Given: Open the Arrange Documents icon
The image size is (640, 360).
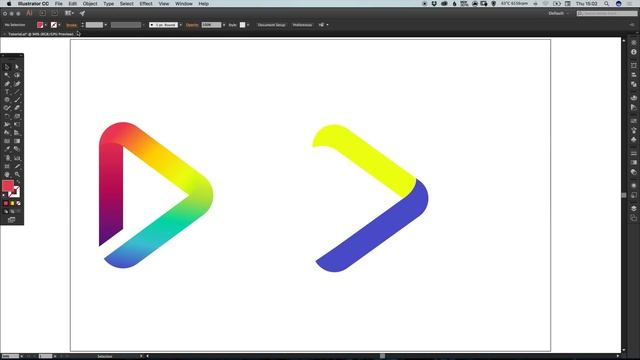Looking at the screenshot, I should pos(68,13).
